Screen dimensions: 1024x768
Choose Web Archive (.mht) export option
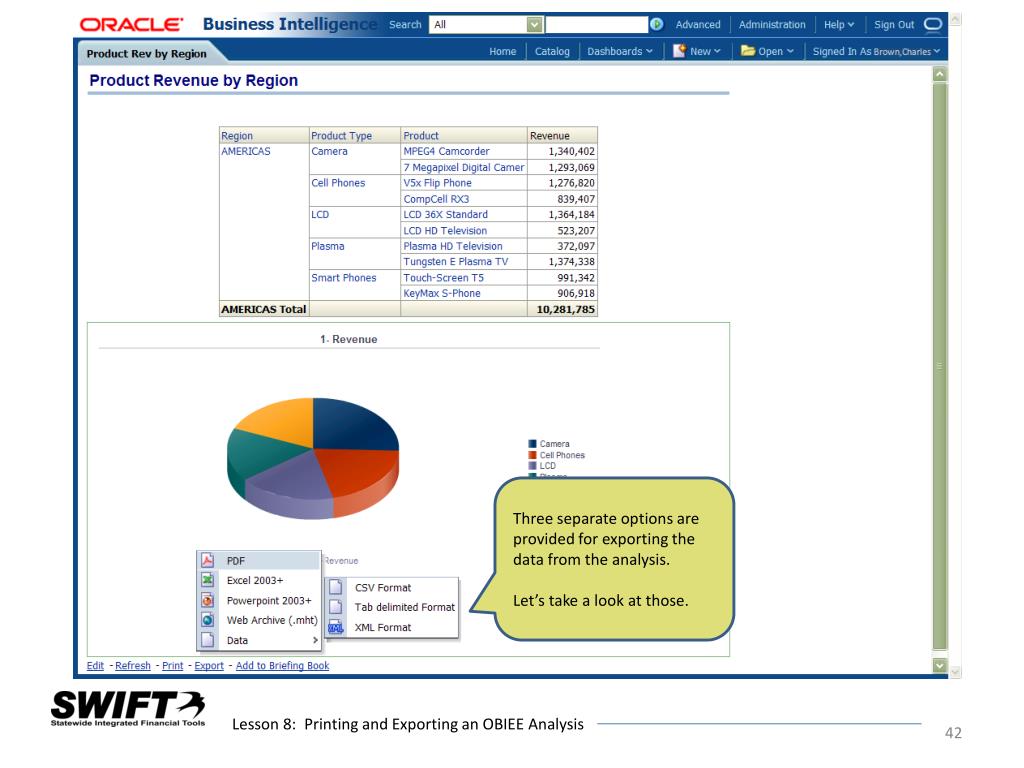point(259,620)
